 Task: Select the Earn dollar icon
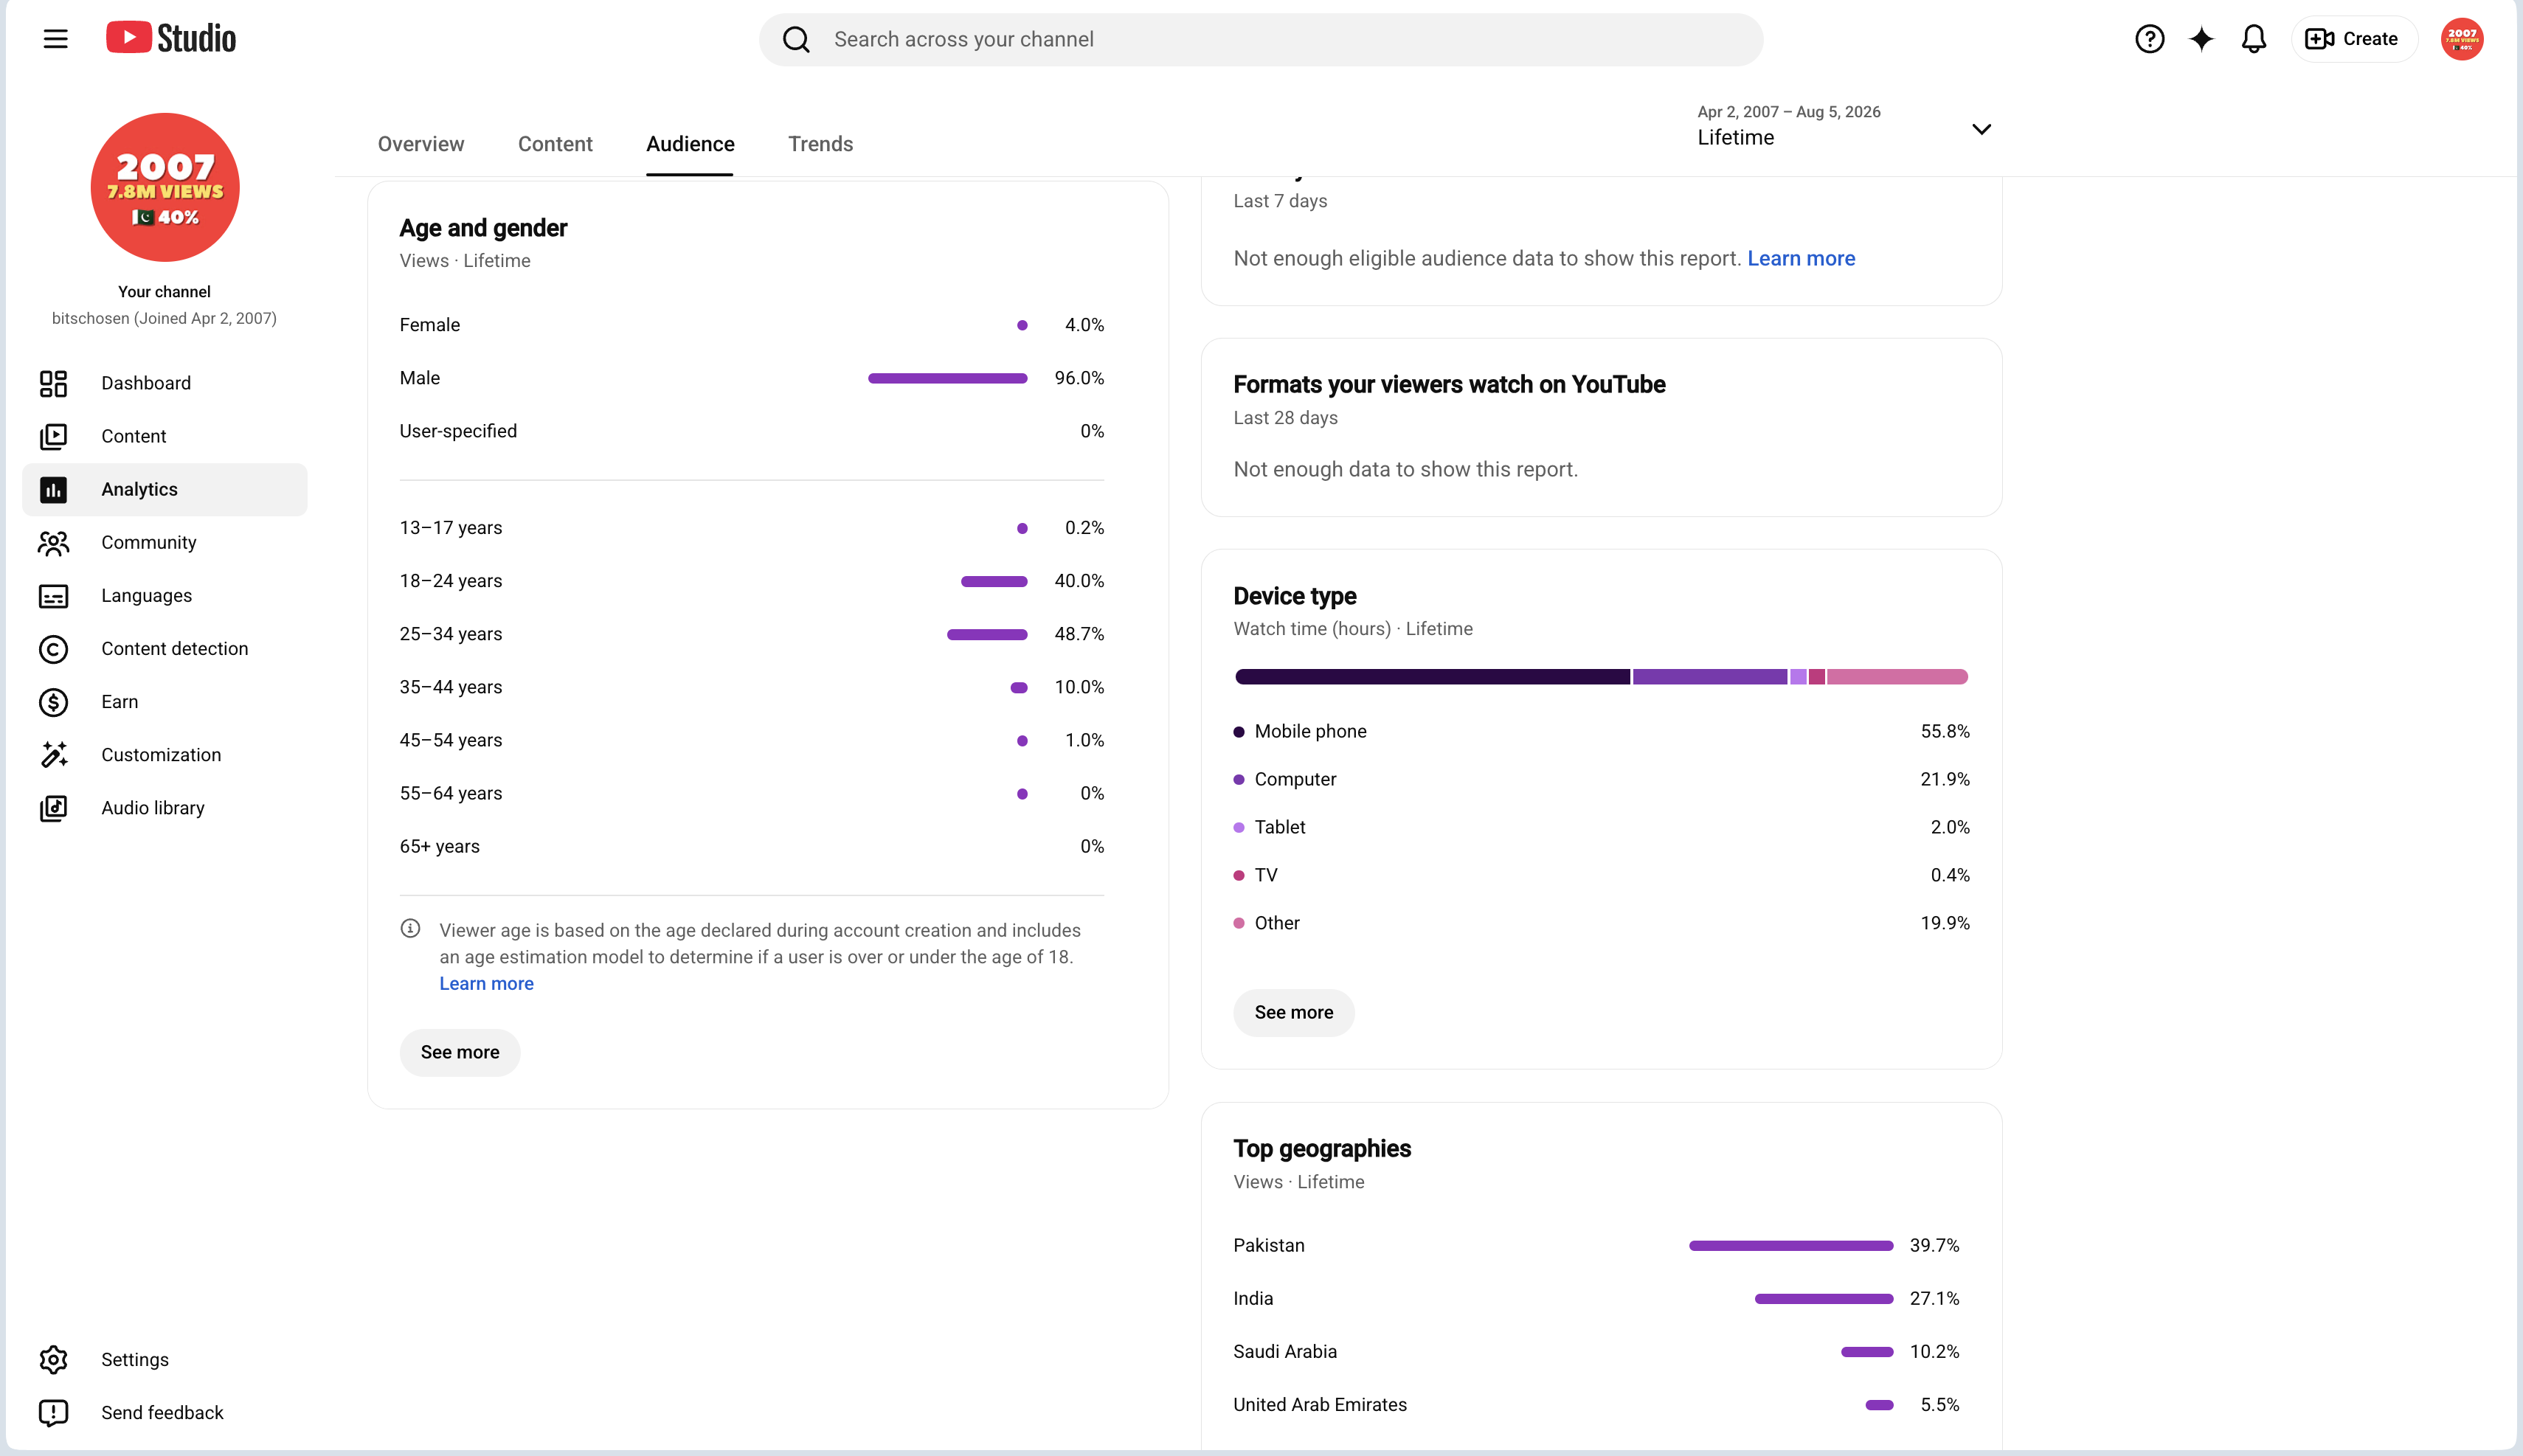click(53, 702)
